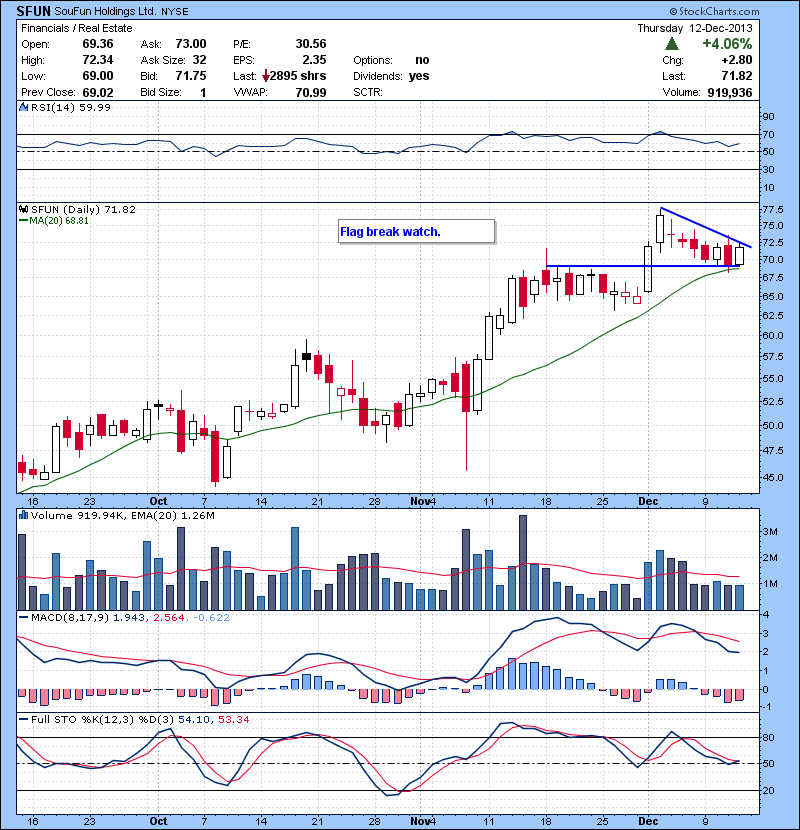Click the 3M label on the volume axis
800x830 pixels.
coord(769,531)
